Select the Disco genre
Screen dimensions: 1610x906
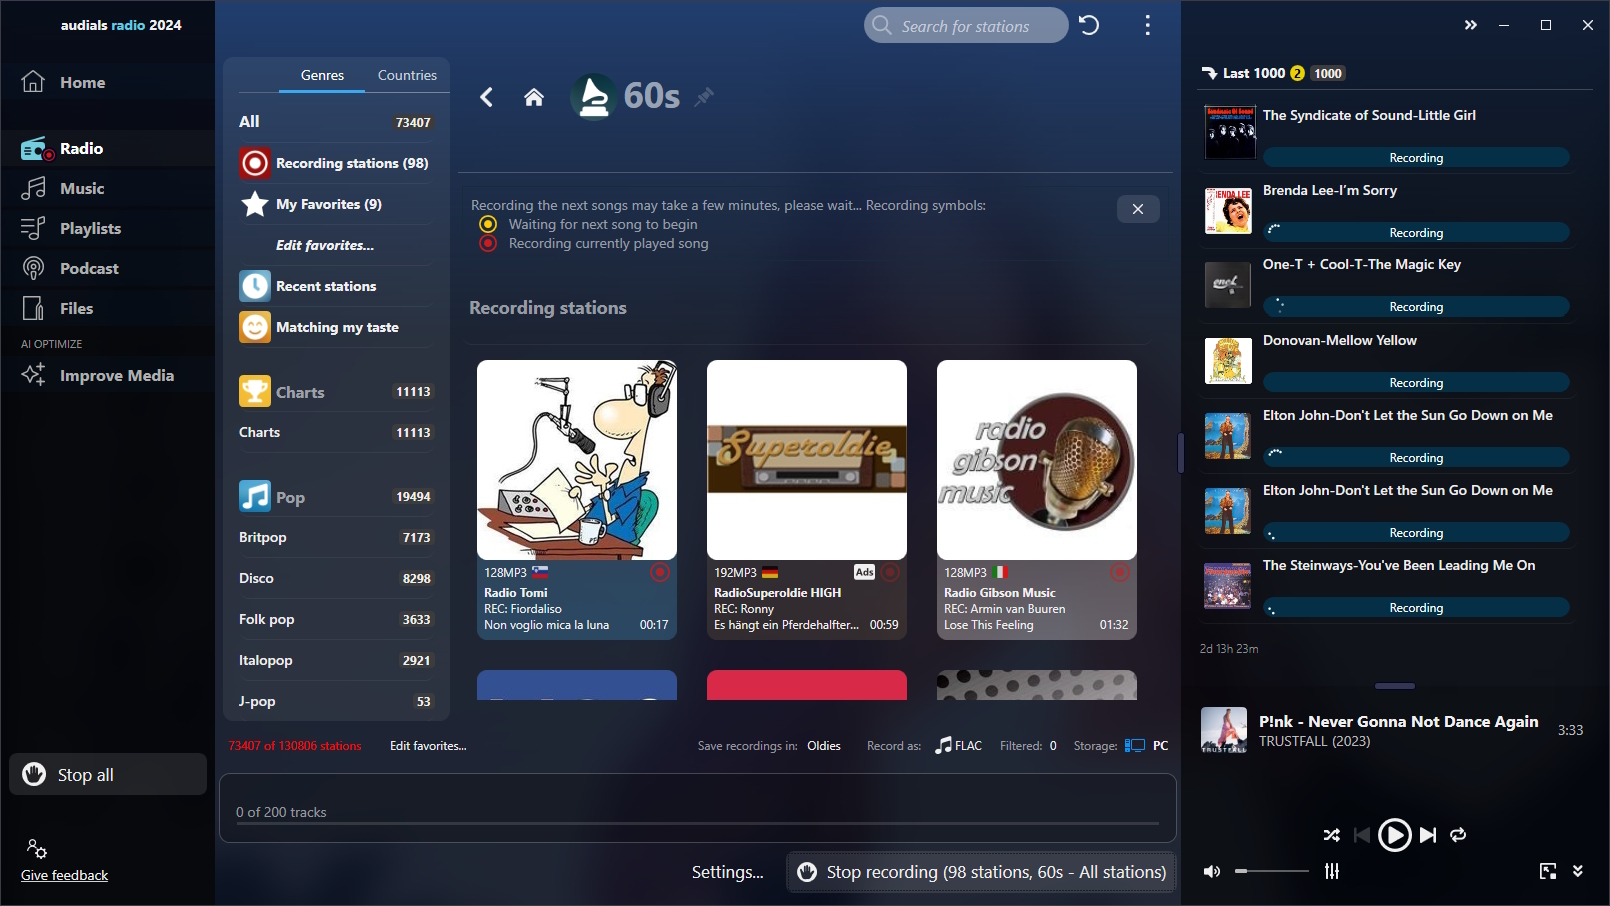point(336,578)
